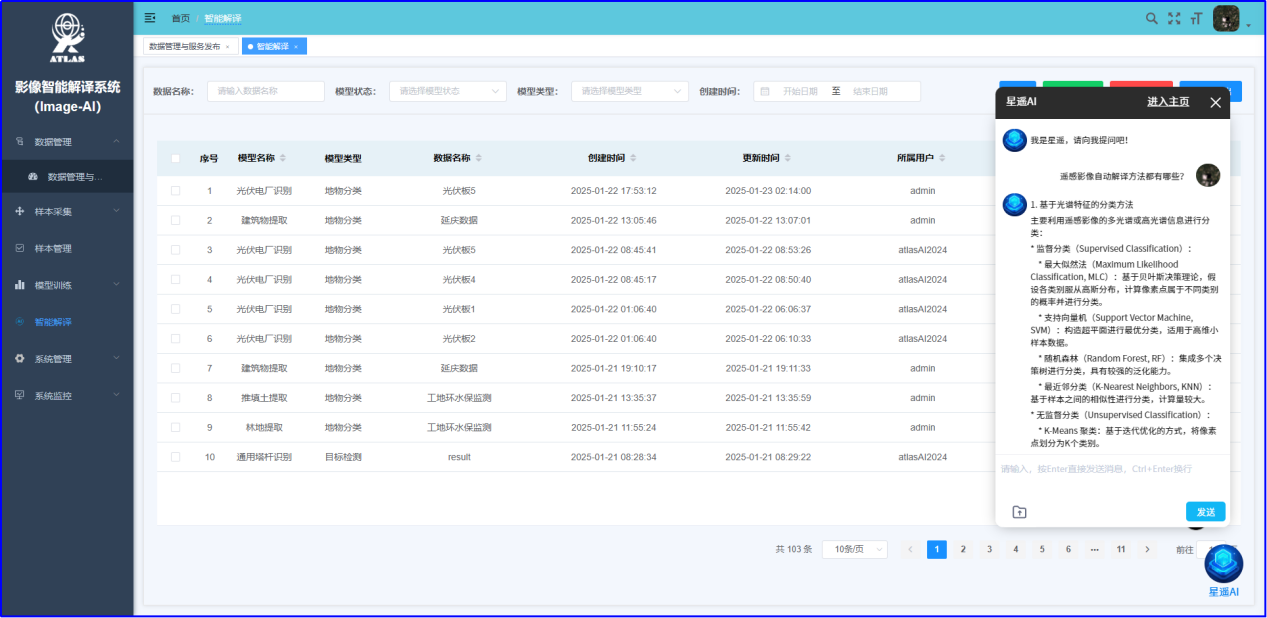Screen dimensions: 1267x618
Task: Open the 模型状态 dropdown
Action: pyautogui.click(x=447, y=91)
